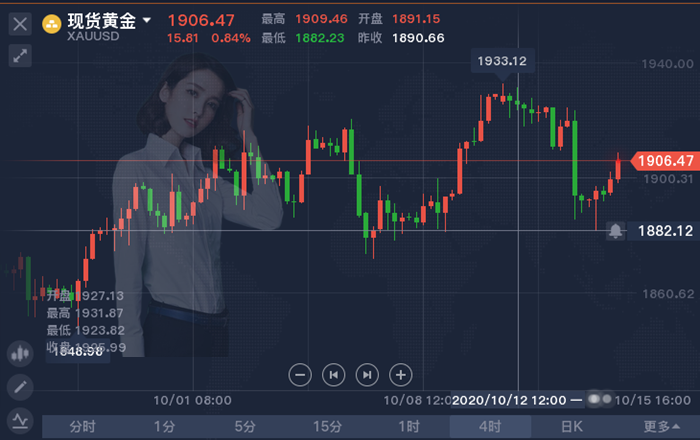Open the candlestick chart type icon
Image resolution: width=700 pixels, height=440 pixels.
click(19, 353)
